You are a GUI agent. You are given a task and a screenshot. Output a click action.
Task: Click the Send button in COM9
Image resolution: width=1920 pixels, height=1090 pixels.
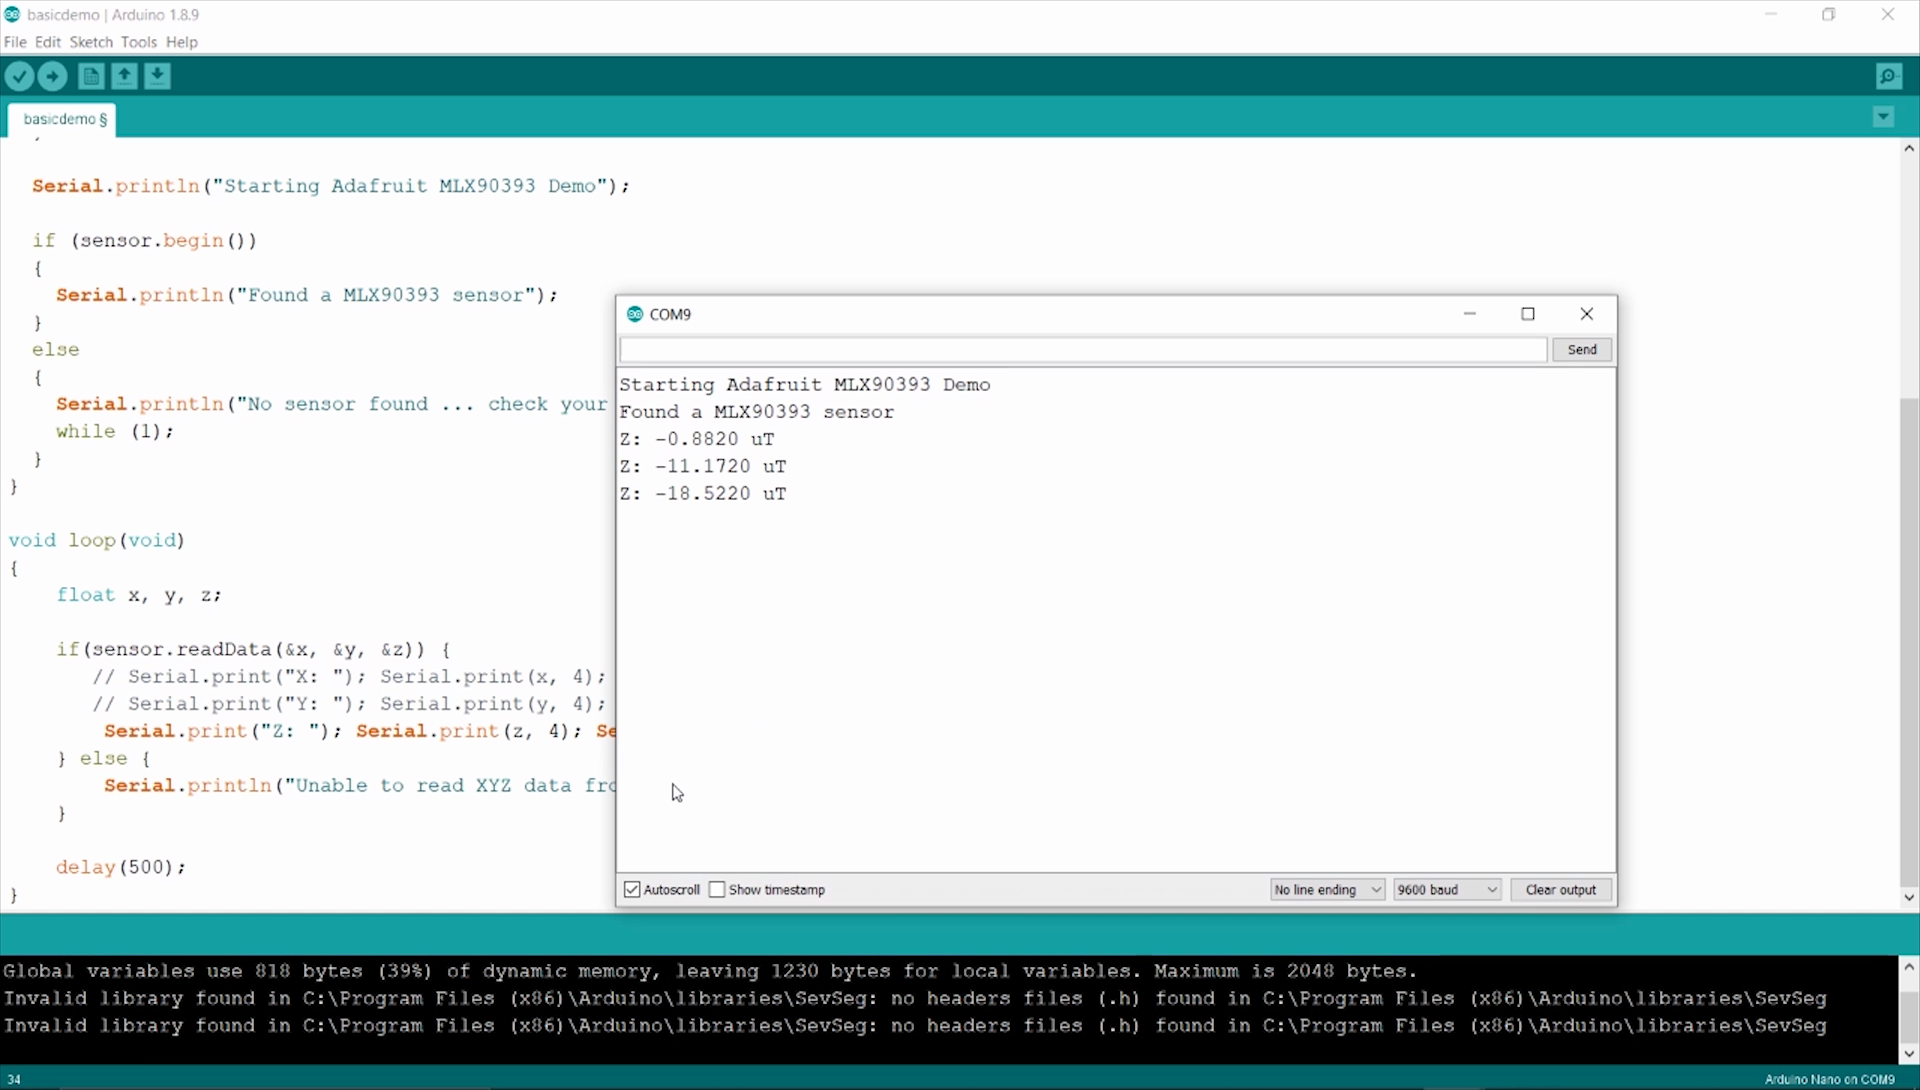(x=1582, y=350)
